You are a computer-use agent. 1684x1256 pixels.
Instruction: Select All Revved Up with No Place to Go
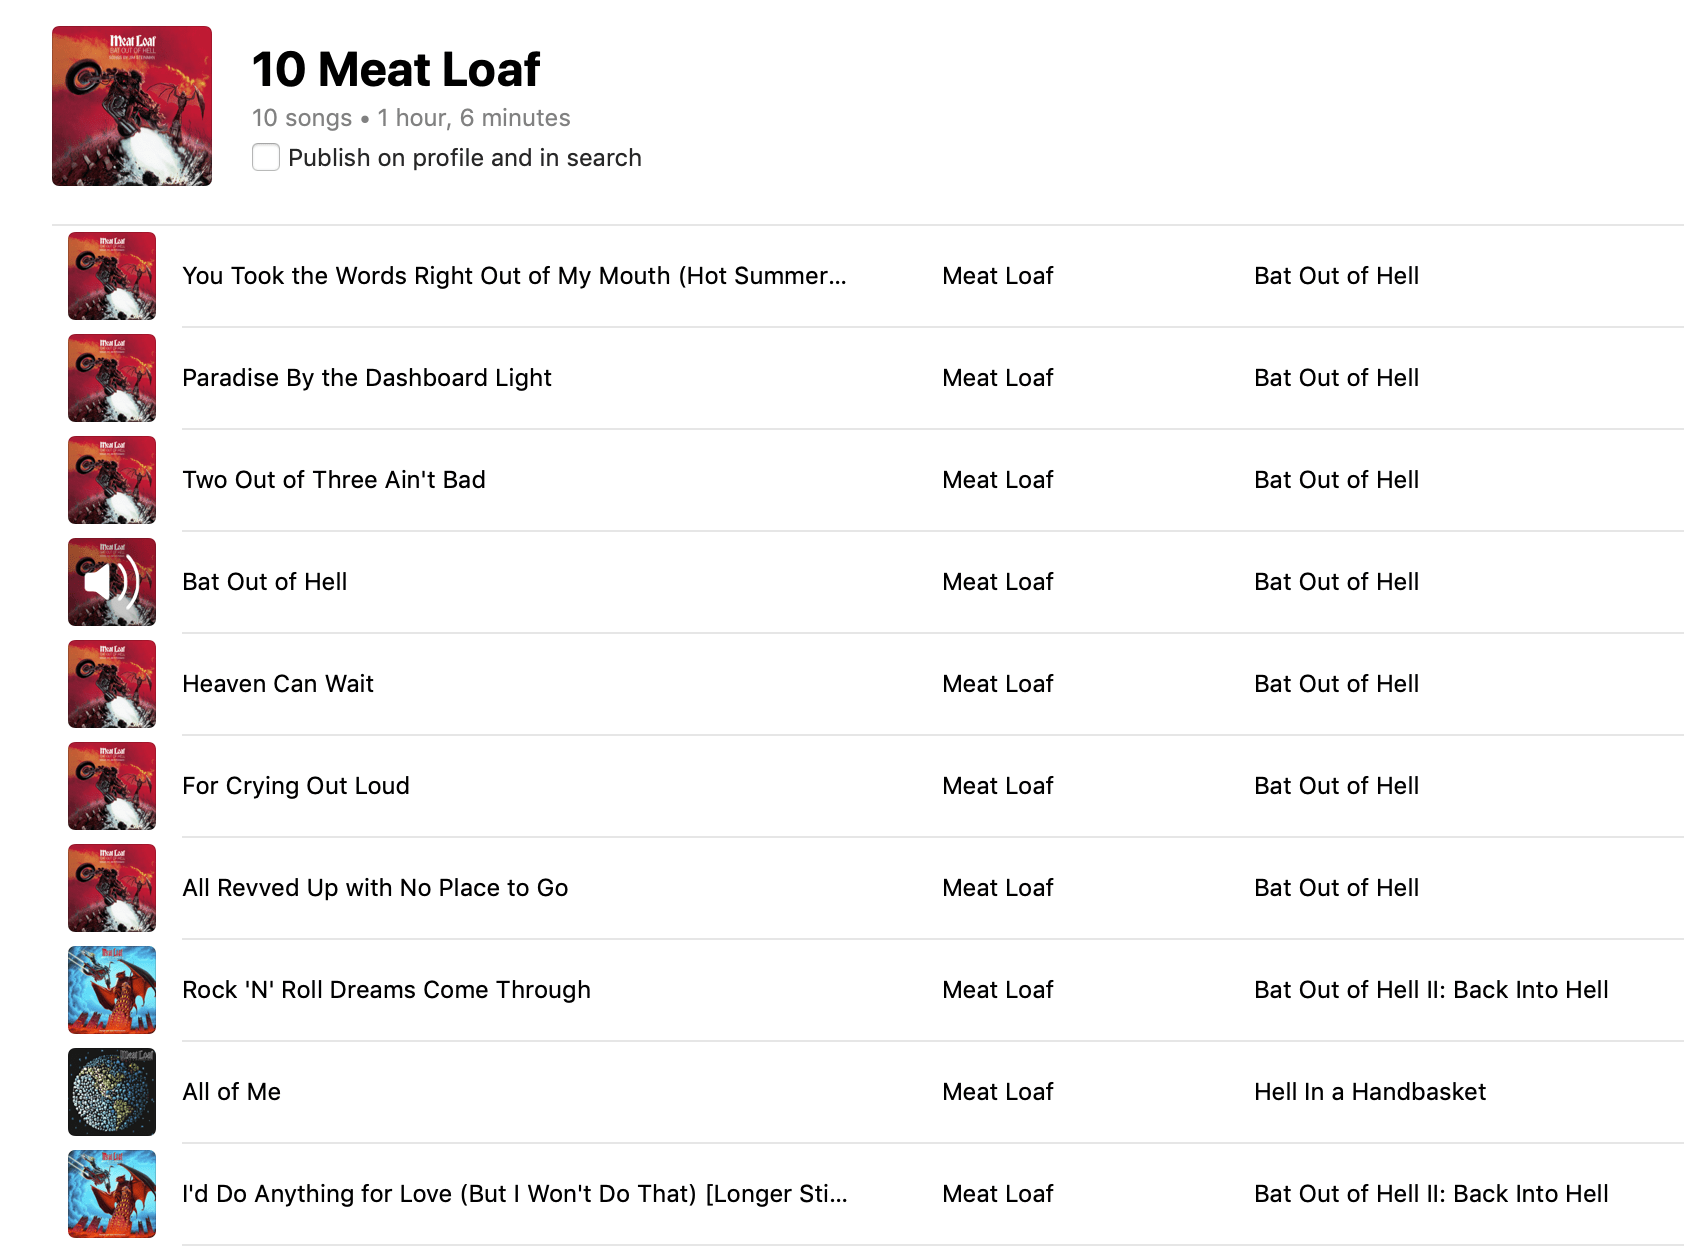pos(375,888)
